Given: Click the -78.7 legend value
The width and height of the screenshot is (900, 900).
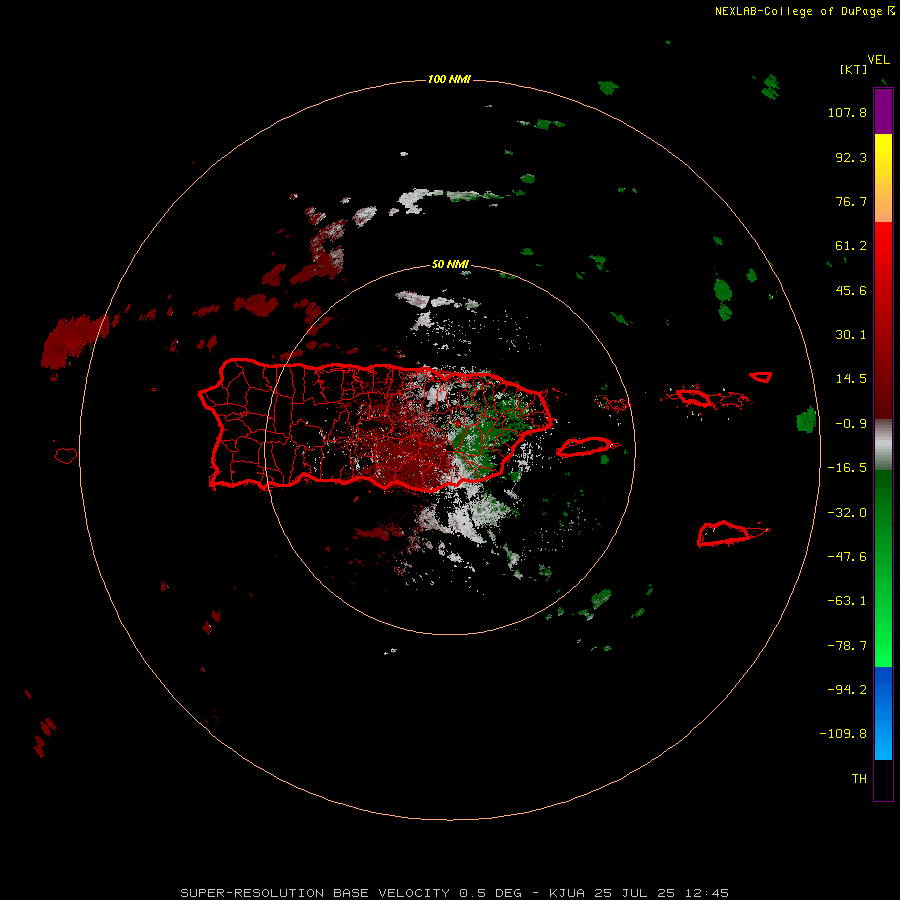Looking at the screenshot, I should pyautogui.click(x=847, y=646).
